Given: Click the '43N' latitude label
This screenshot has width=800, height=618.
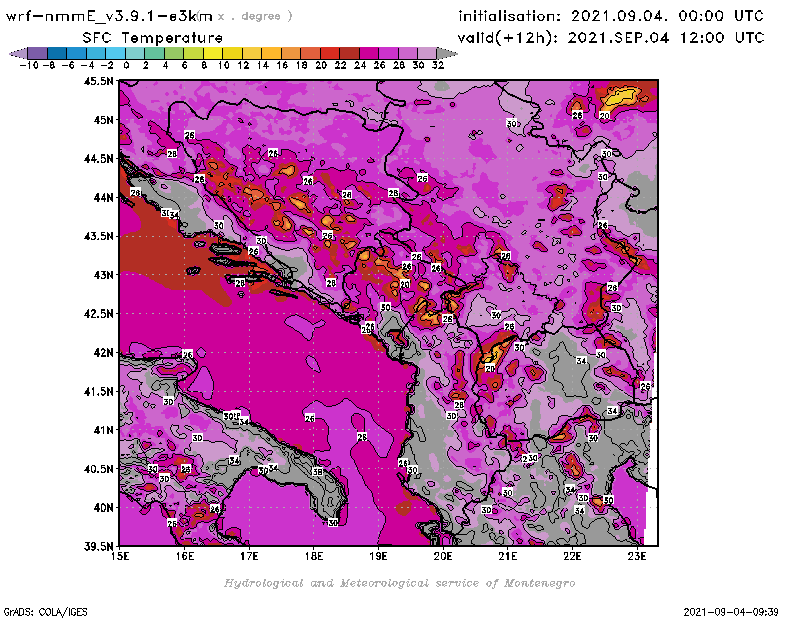Looking at the screenshot, I should click(103, 275).
